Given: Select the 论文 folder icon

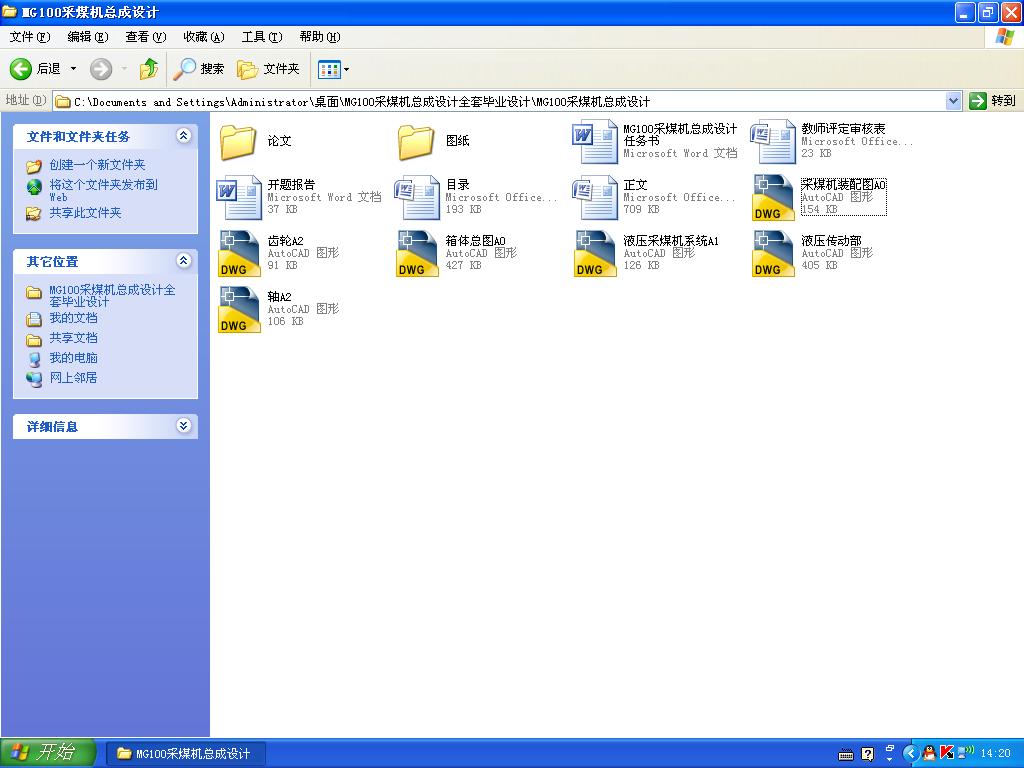Looking at the screenshot, I should [239, 141].
